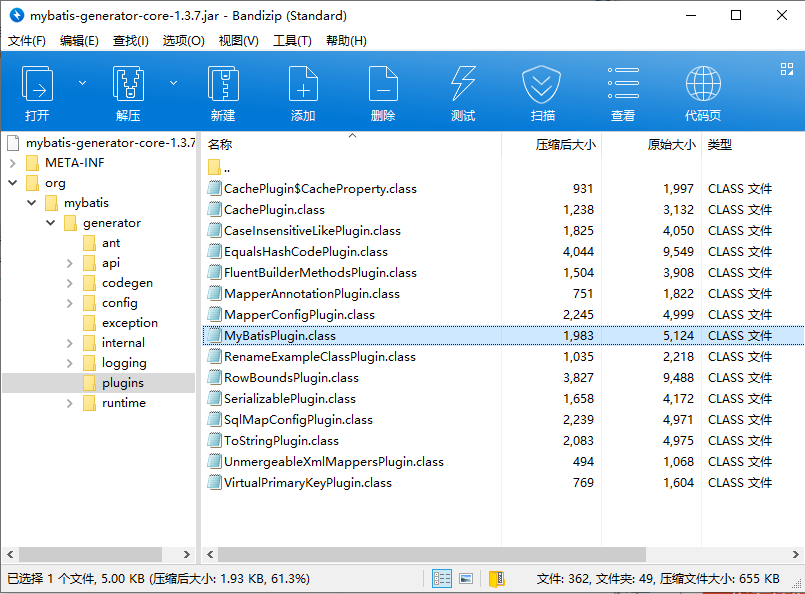Expand the internal folder node
This screenshot has width=805, height=594.
pyautogui.click(x=70, y=343)
